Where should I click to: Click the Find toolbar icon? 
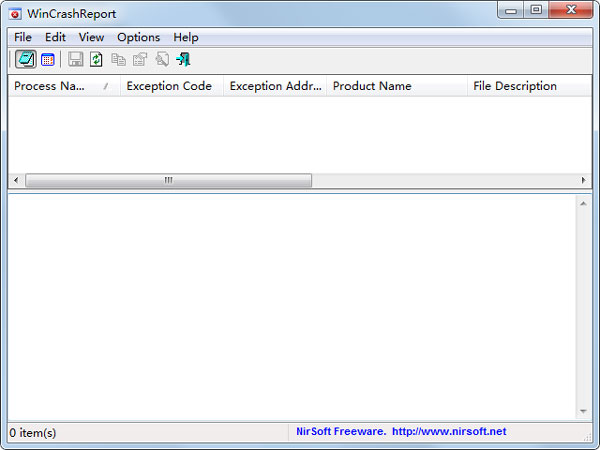162,60
